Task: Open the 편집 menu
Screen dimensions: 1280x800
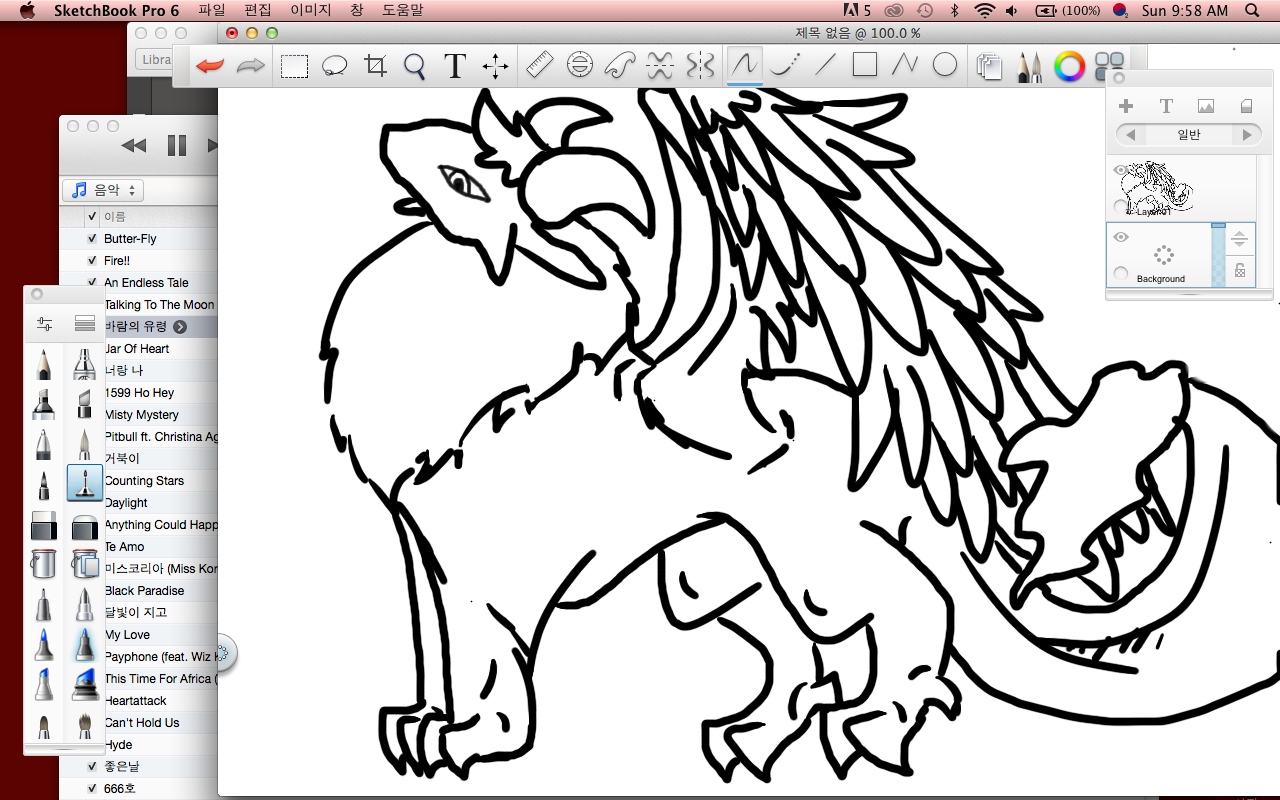Action: coord(257,10)
